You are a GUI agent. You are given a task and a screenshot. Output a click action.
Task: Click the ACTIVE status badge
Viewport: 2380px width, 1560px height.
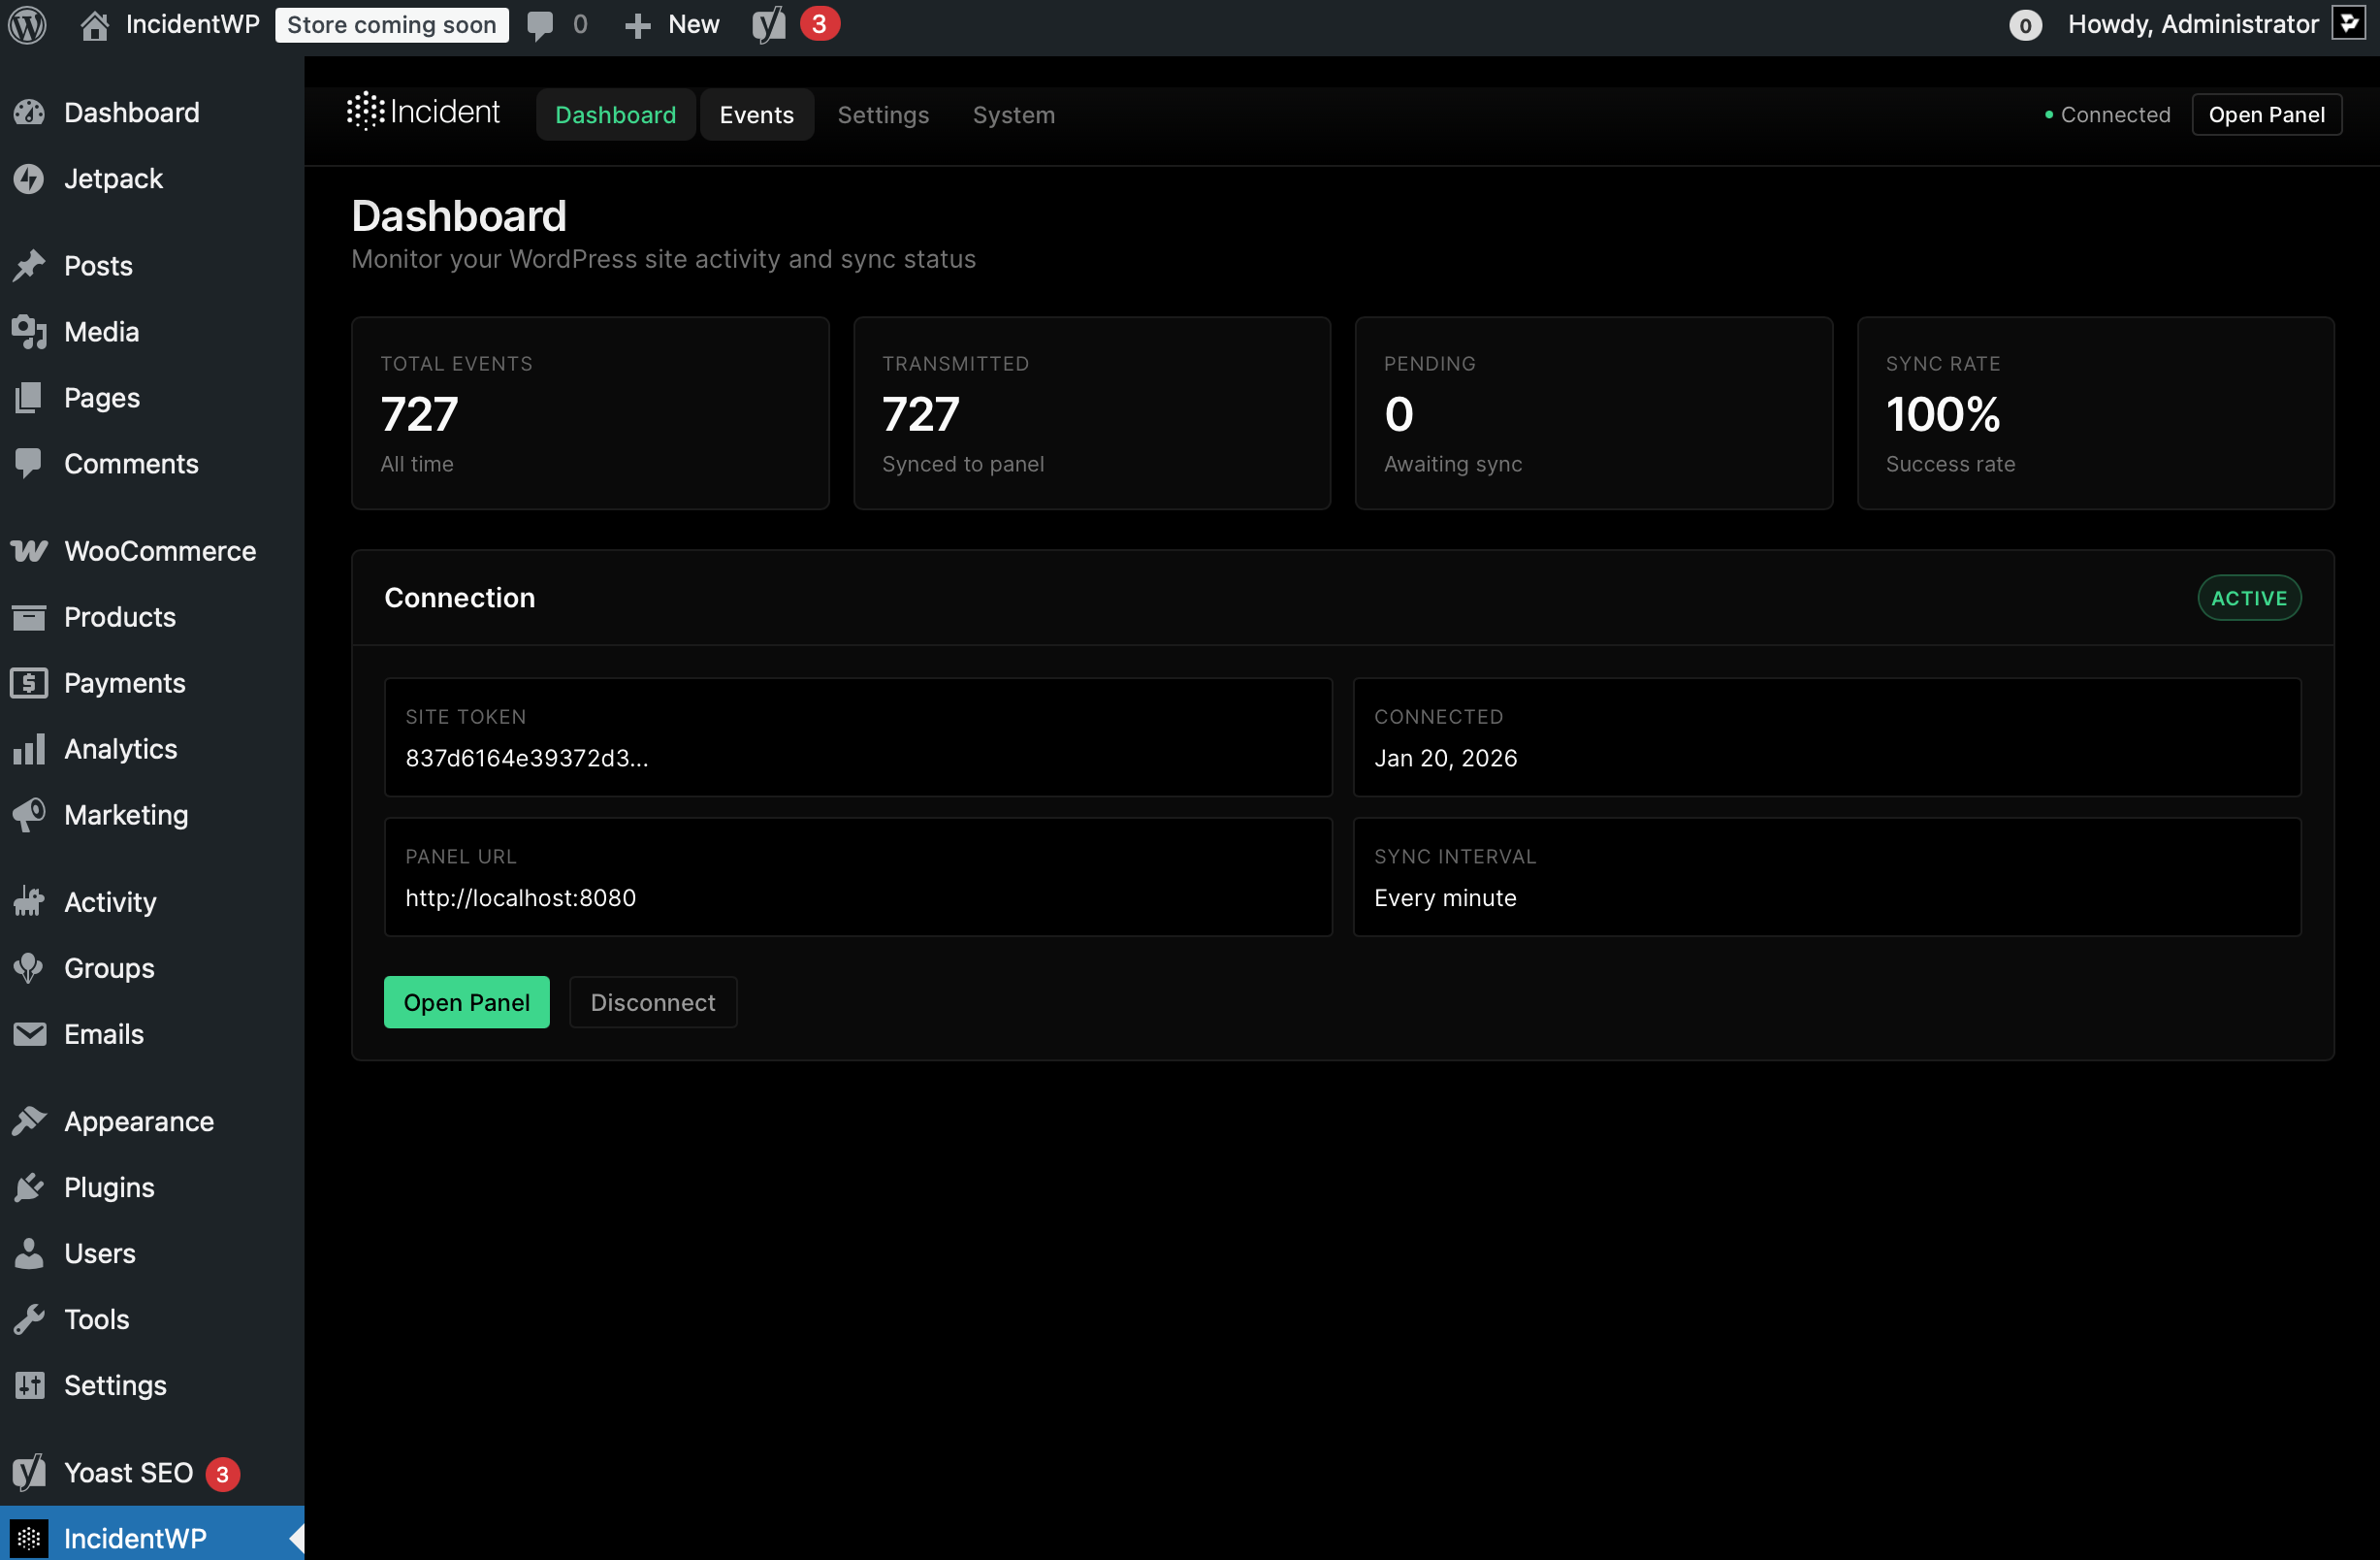[2249, 597]
